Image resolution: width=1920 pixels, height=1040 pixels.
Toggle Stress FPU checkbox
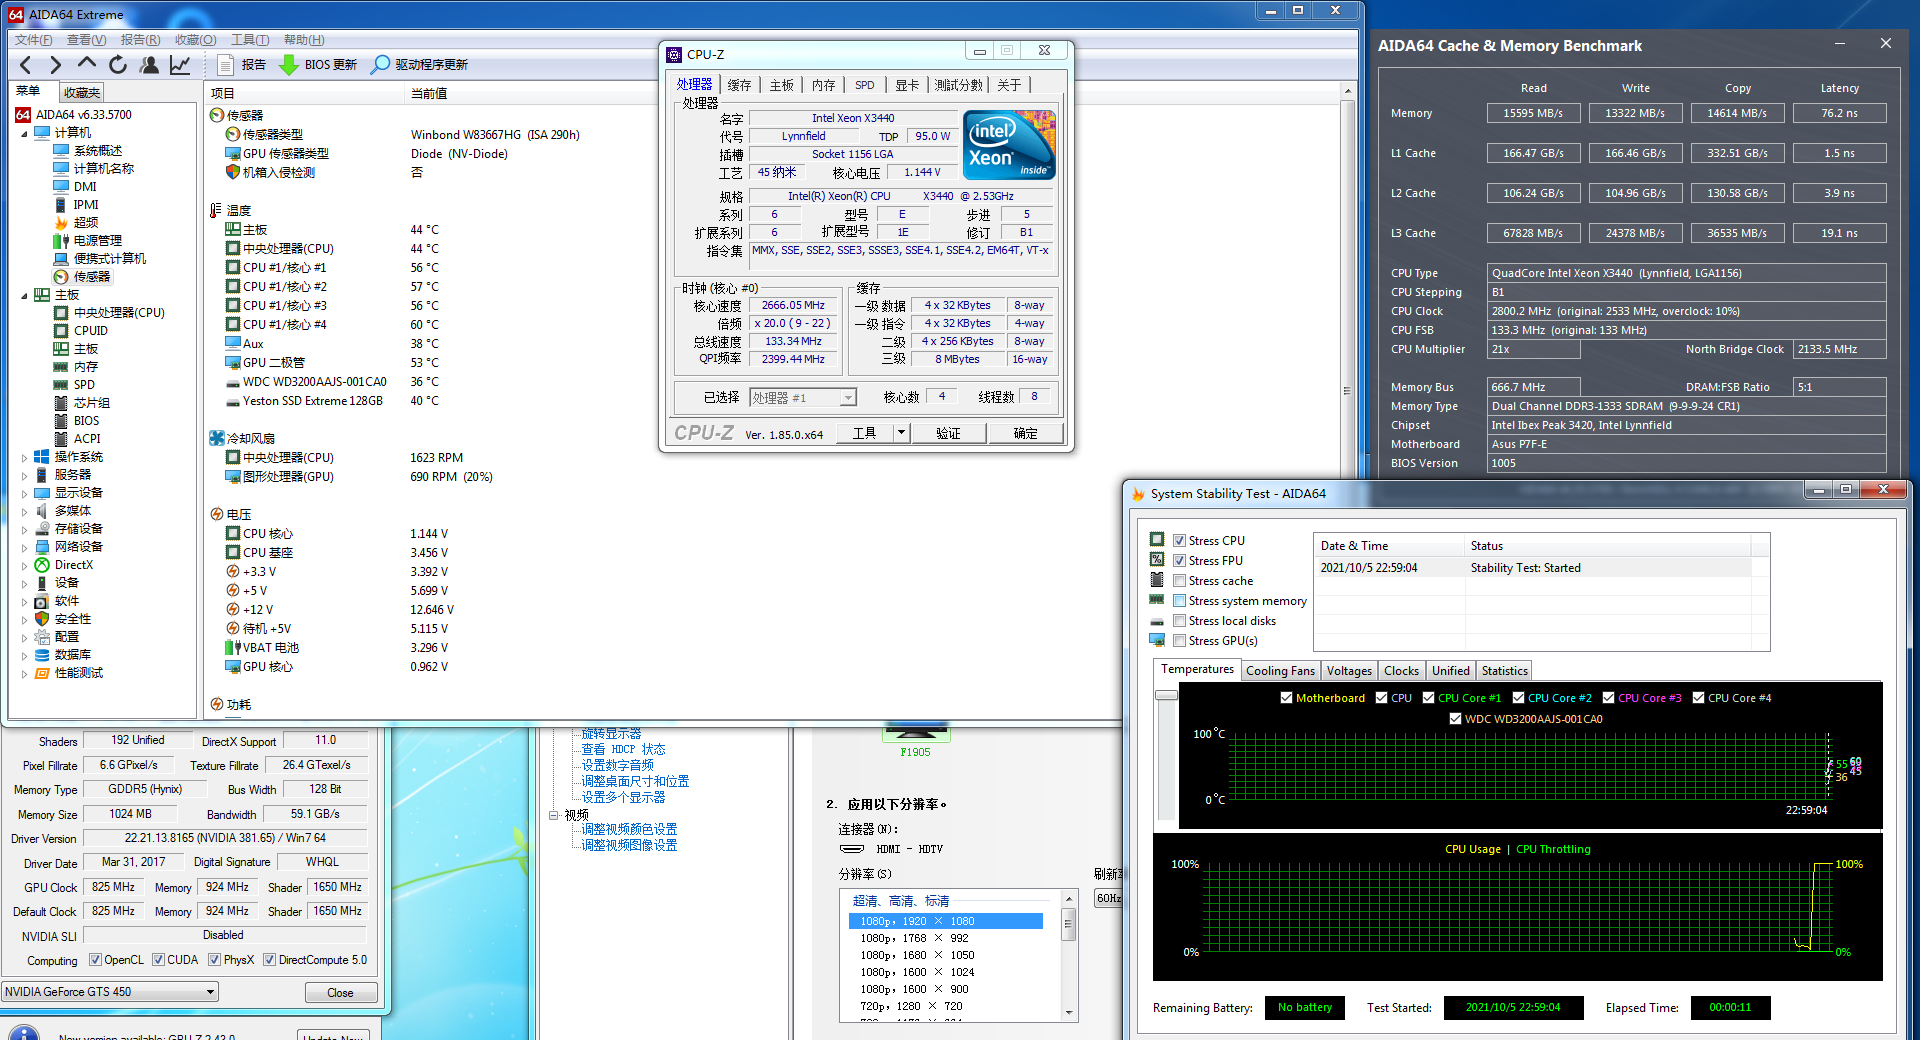tap(1179, 561)
